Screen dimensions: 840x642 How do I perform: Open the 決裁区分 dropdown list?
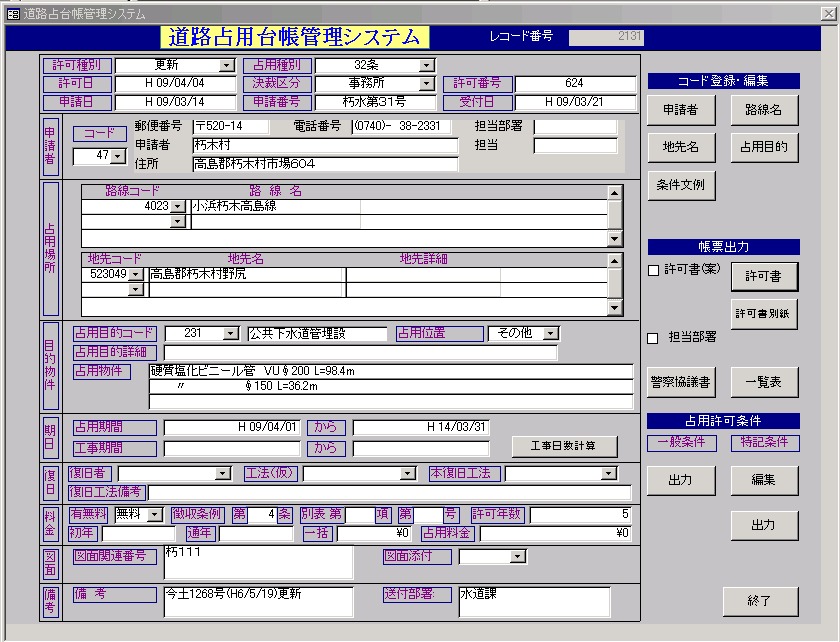tap(427, 84)
